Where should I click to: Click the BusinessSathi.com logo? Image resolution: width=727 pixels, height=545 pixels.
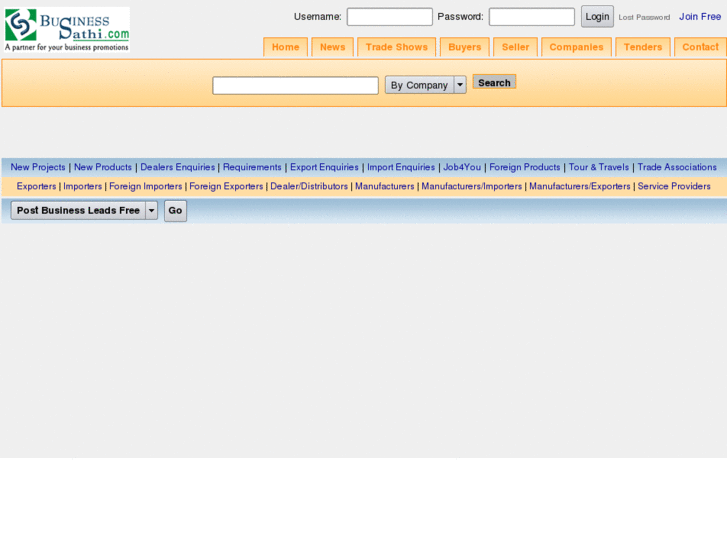(67, 30)
